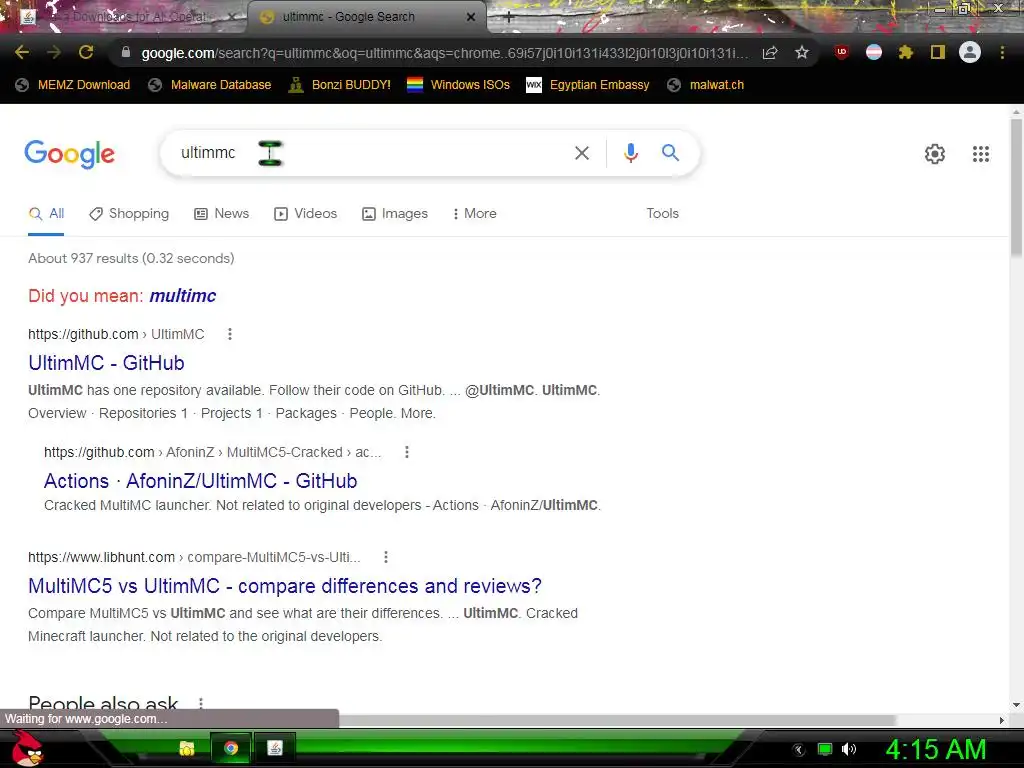Open the Chrome profile avatar
Screen dimensions: 1024x768
pyautogui.click(x=970, y=52)
